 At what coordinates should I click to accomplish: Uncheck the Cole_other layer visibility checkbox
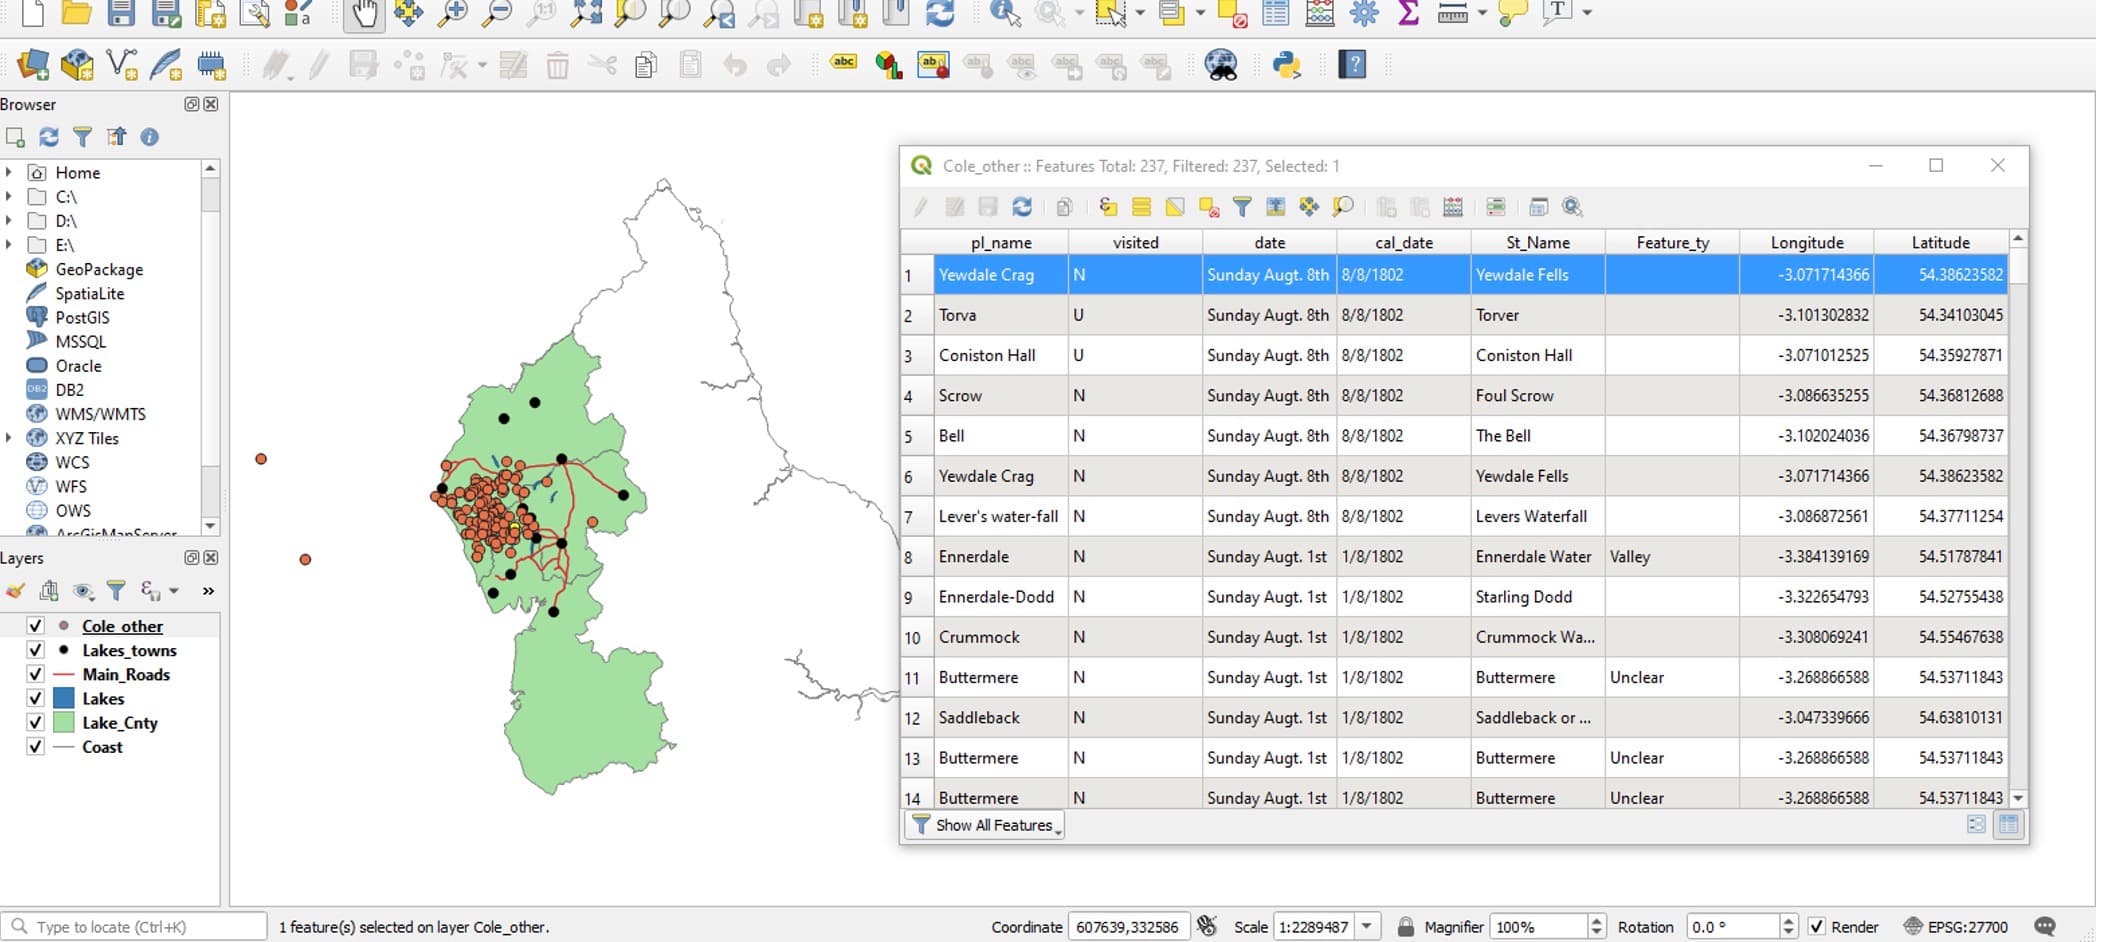click(35, 626)
